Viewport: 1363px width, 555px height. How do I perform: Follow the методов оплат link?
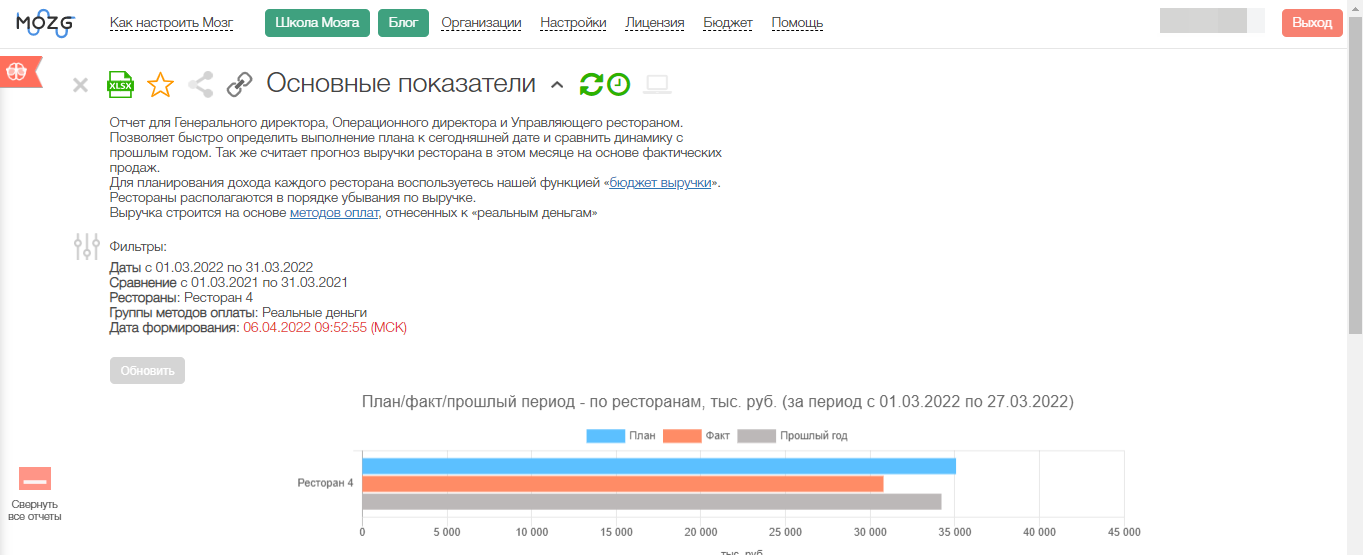(x=335, y=213)
